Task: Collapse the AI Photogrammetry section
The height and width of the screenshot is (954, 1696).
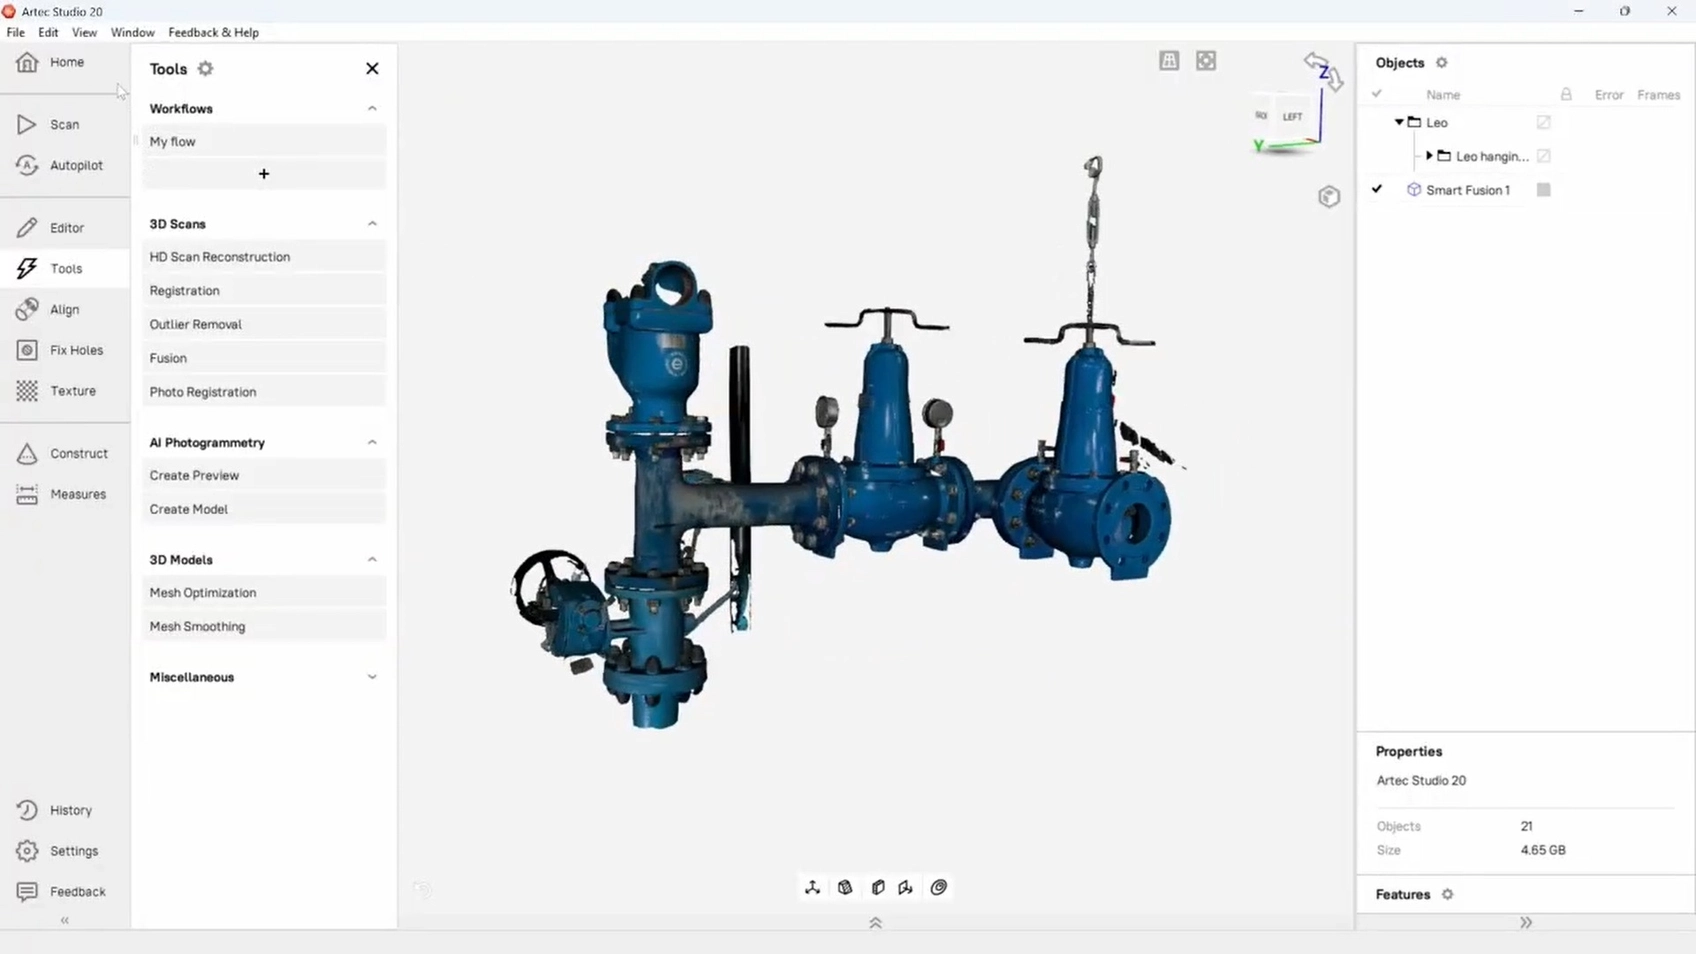Action: 372,442
